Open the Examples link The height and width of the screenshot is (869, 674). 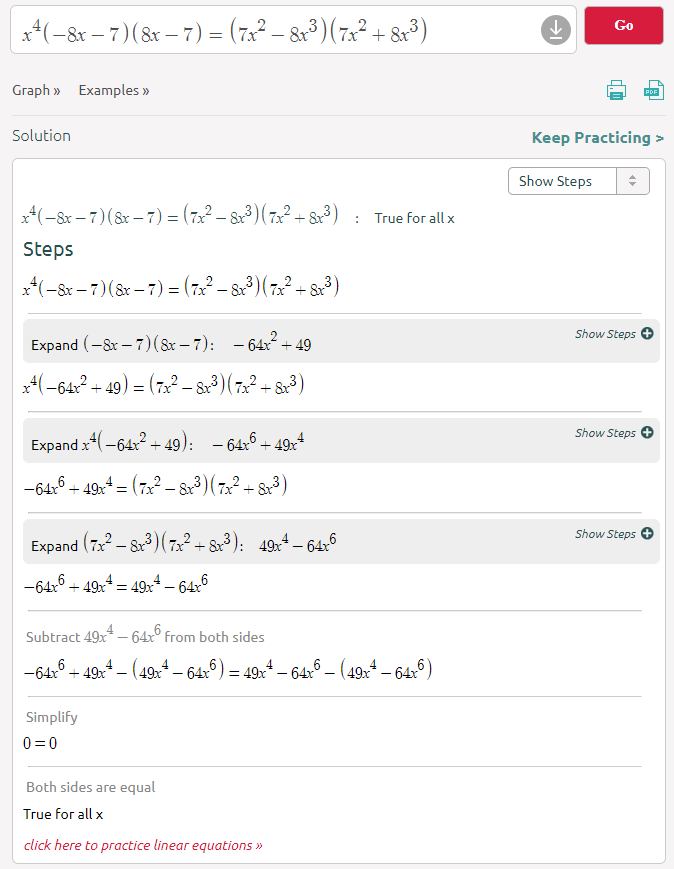(114, 90)
